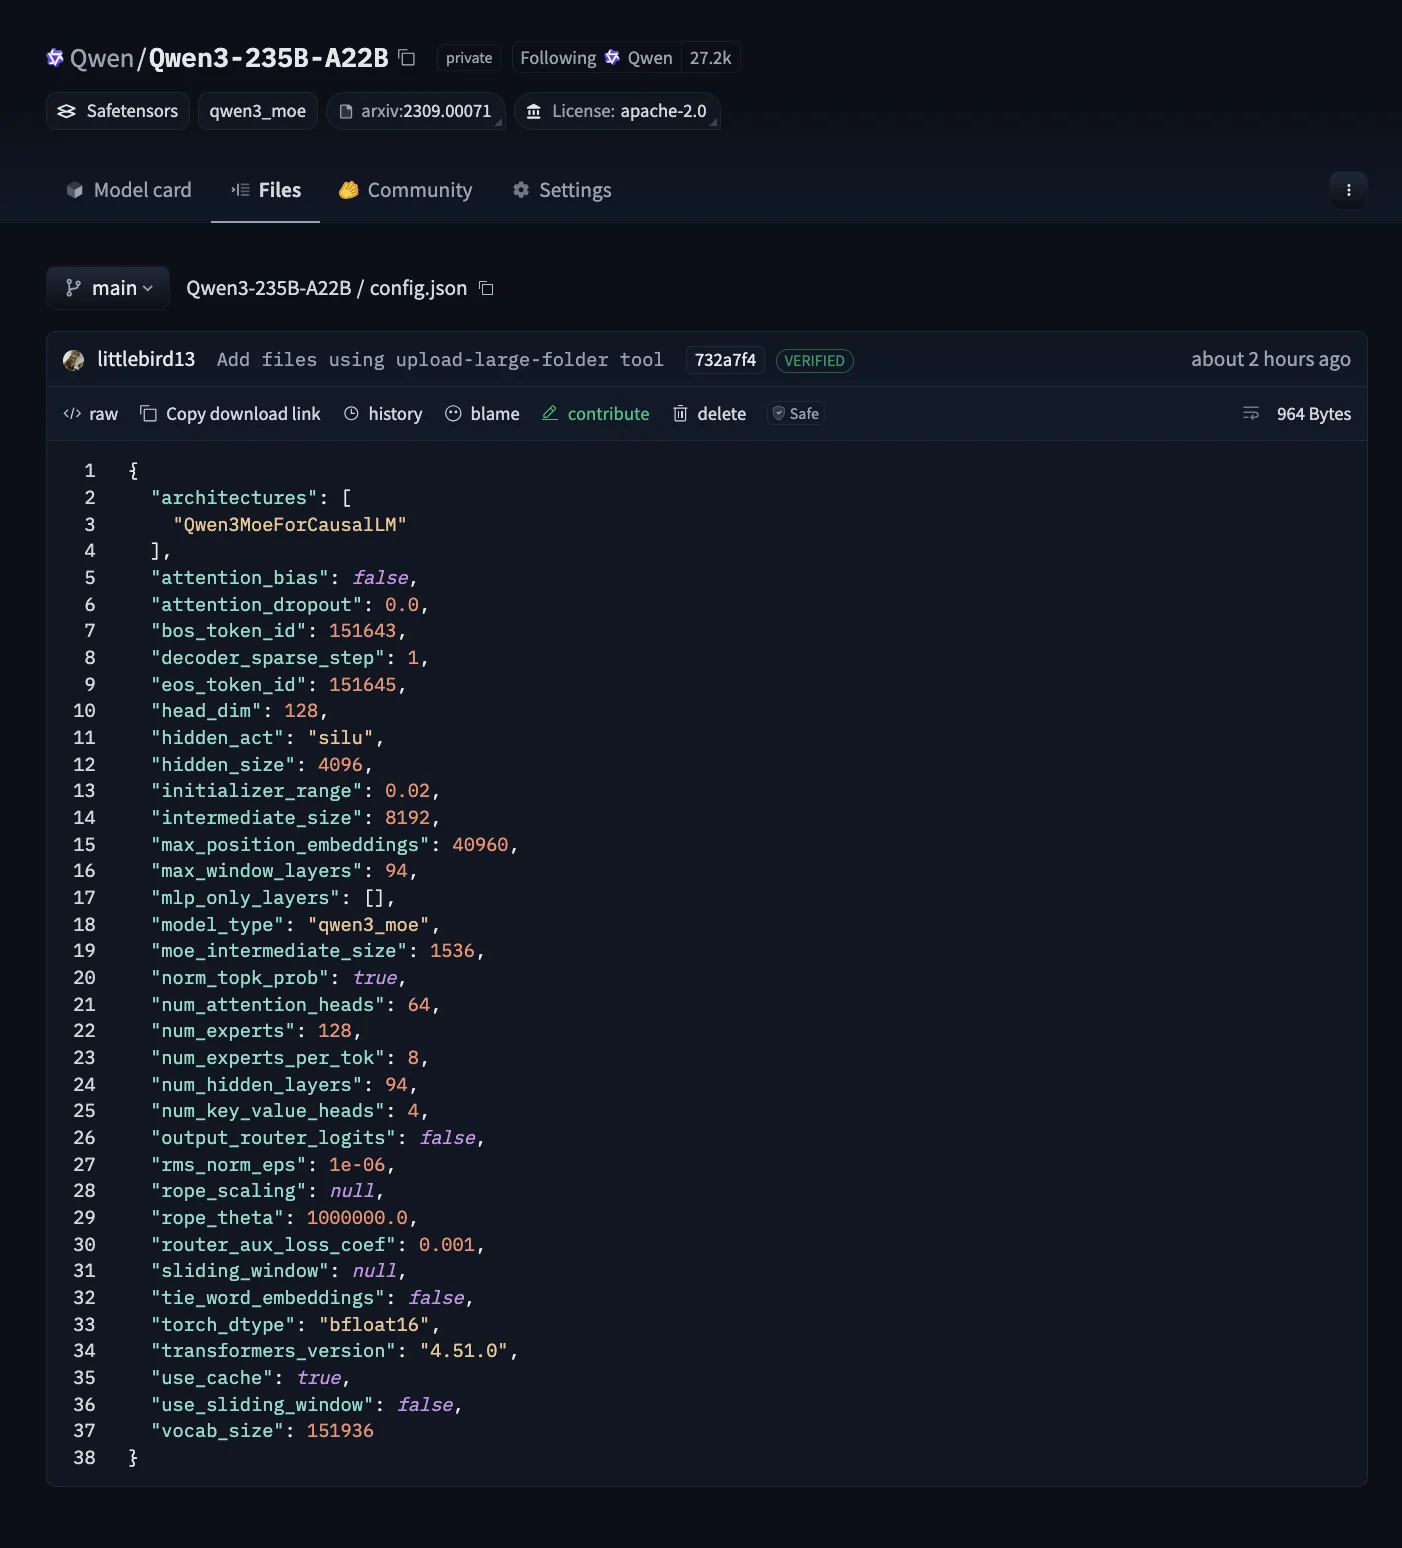Click the value 40960
The height and width of the screenshot is (1548, 1402).
[x=480, y=844]
